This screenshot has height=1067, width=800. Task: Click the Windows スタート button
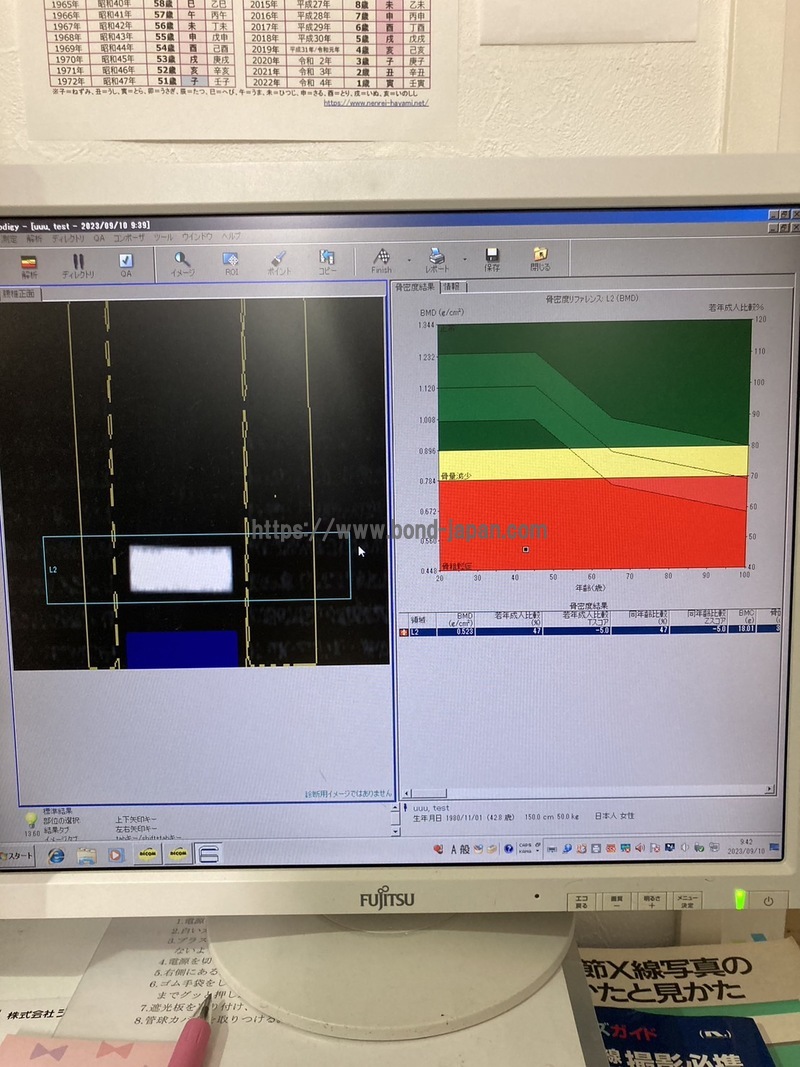[18, 856]
